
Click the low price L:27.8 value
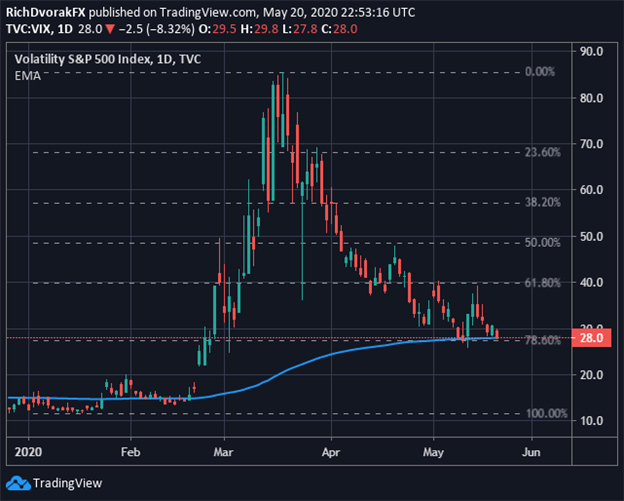point(300,29)
